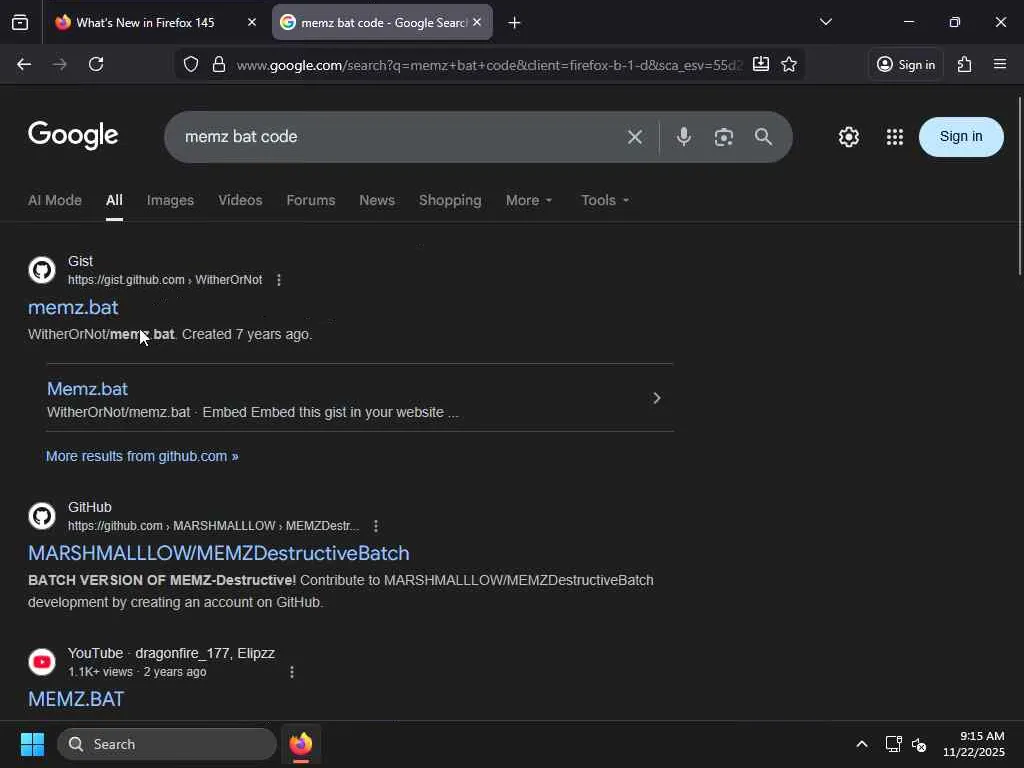Open tracking protection shield icon
This screenshot has width=1024, height=768.
(x=191, y=64)
